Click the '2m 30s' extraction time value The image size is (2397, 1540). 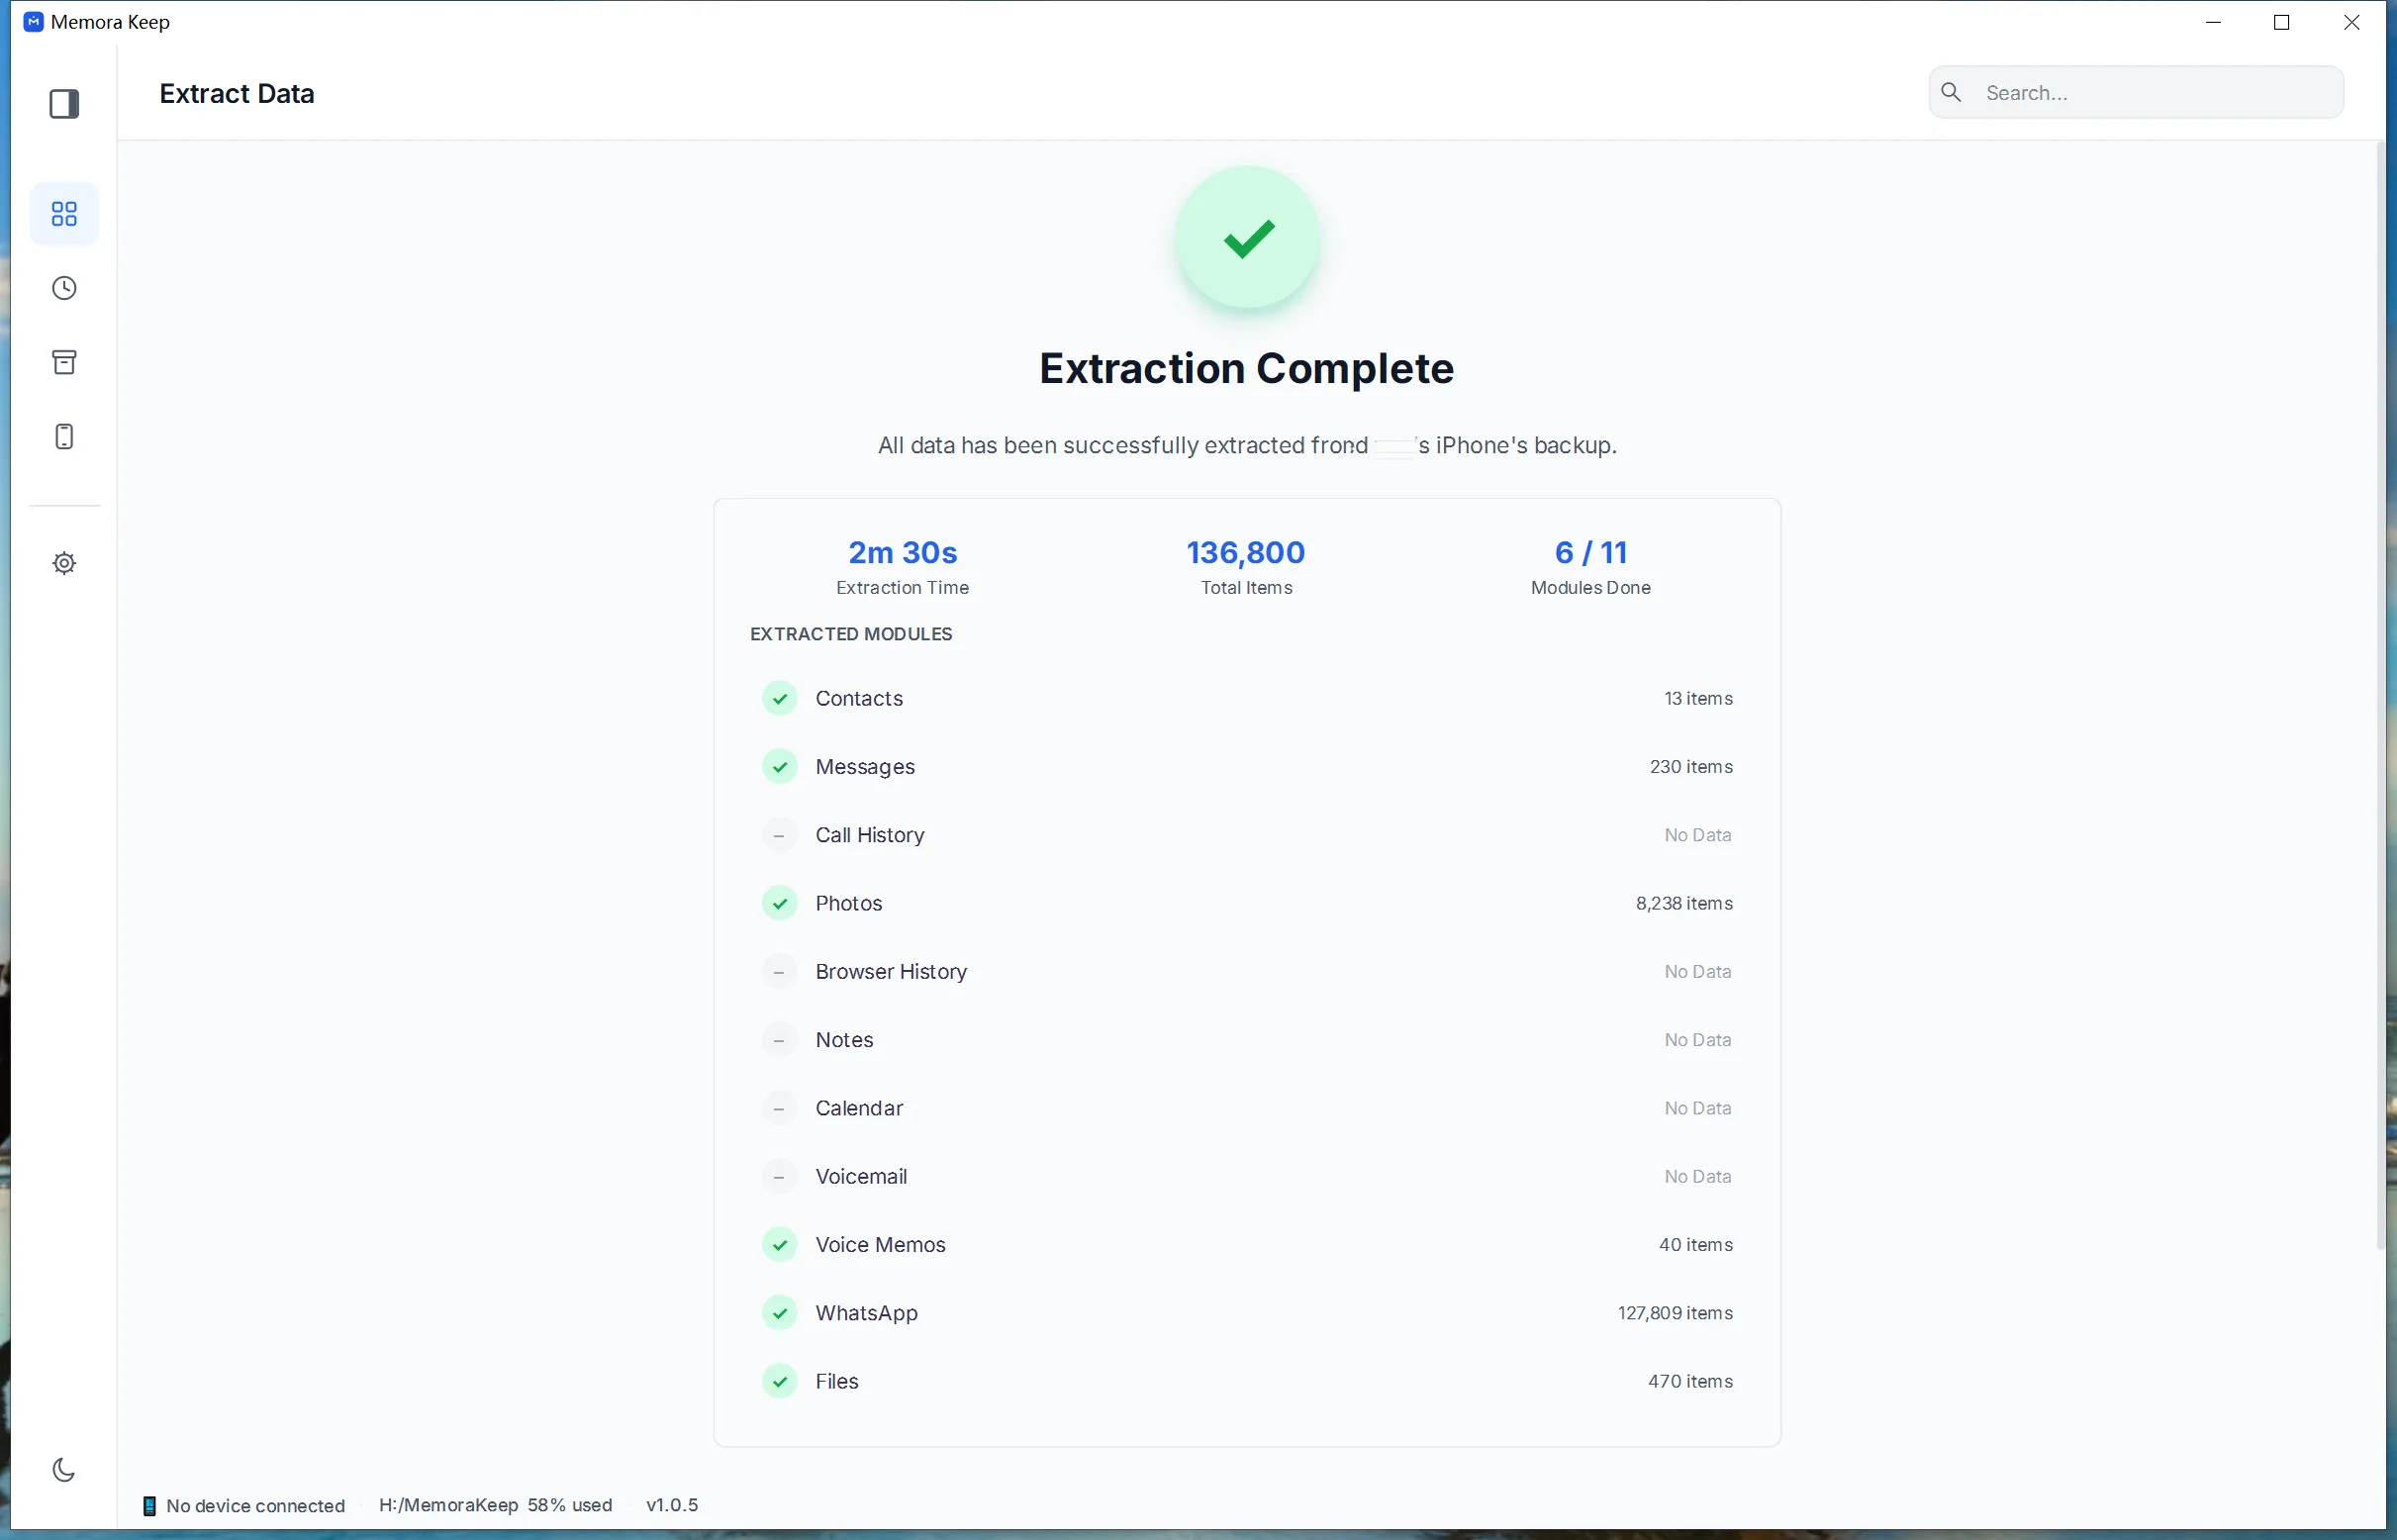[902, 552]
